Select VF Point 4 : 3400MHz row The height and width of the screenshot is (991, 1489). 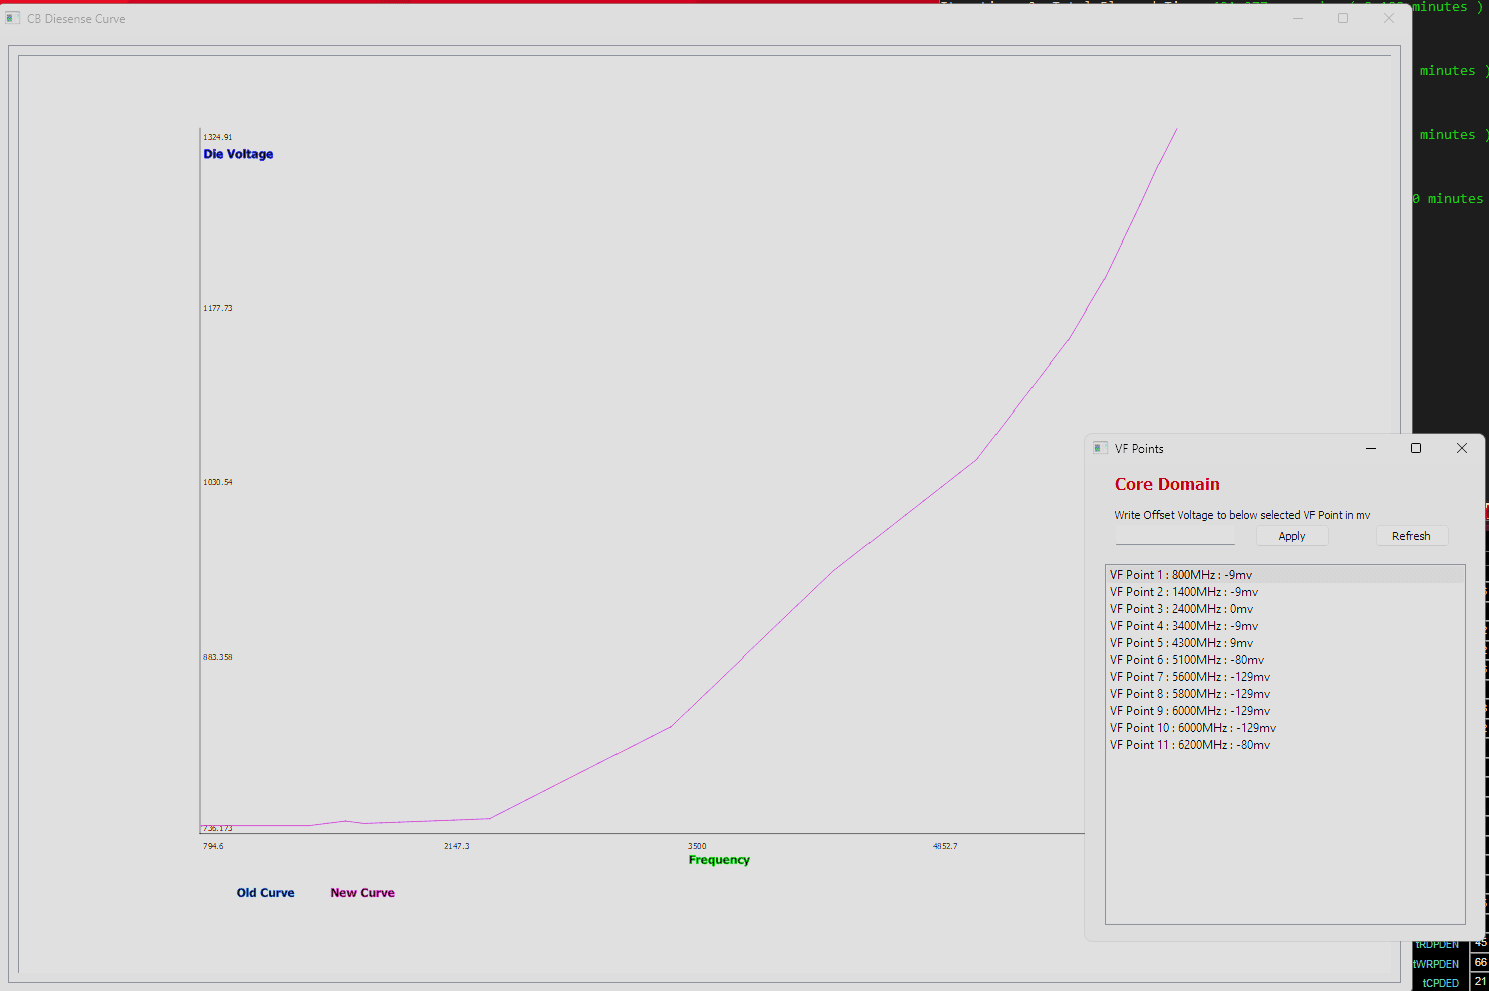pyautogui.click(x=1285, y=626)
